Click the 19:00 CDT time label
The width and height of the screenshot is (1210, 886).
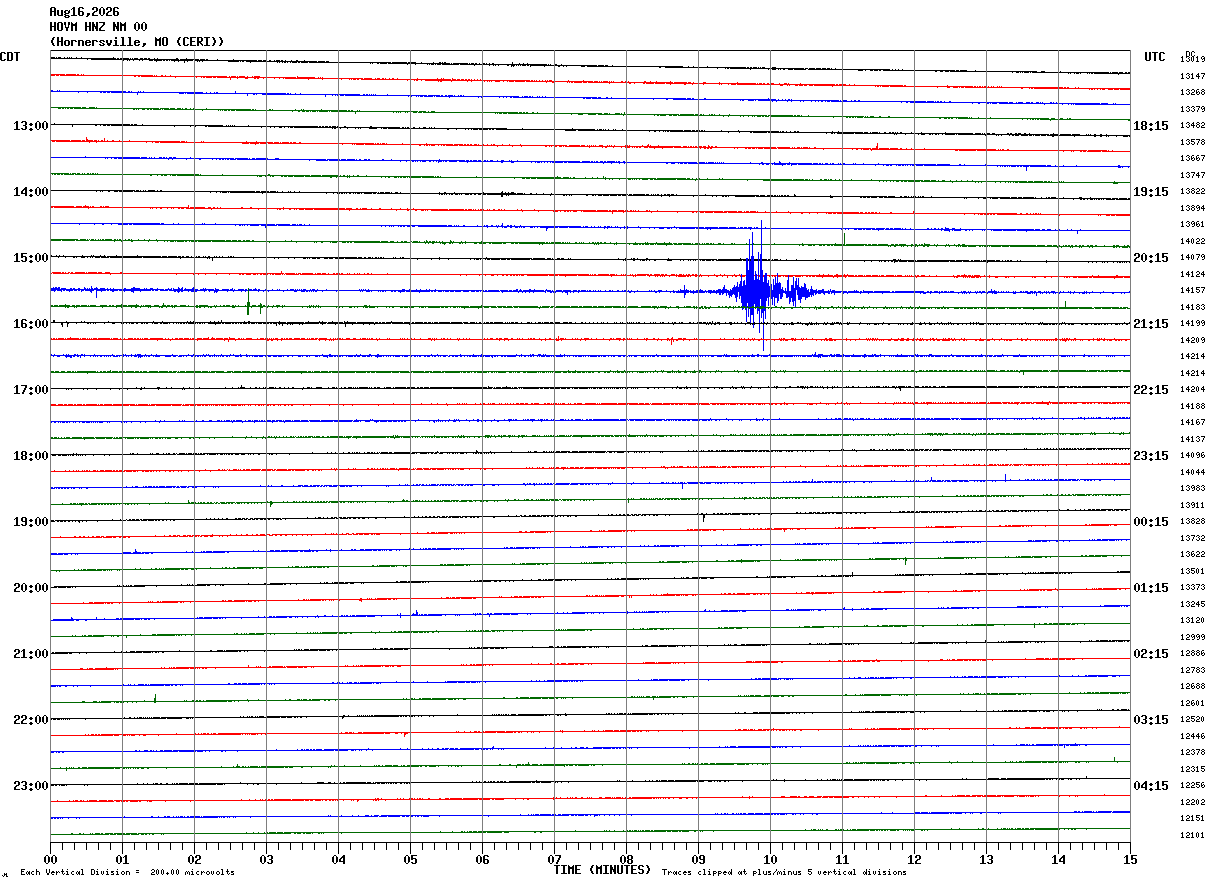(x=30, y=522)
